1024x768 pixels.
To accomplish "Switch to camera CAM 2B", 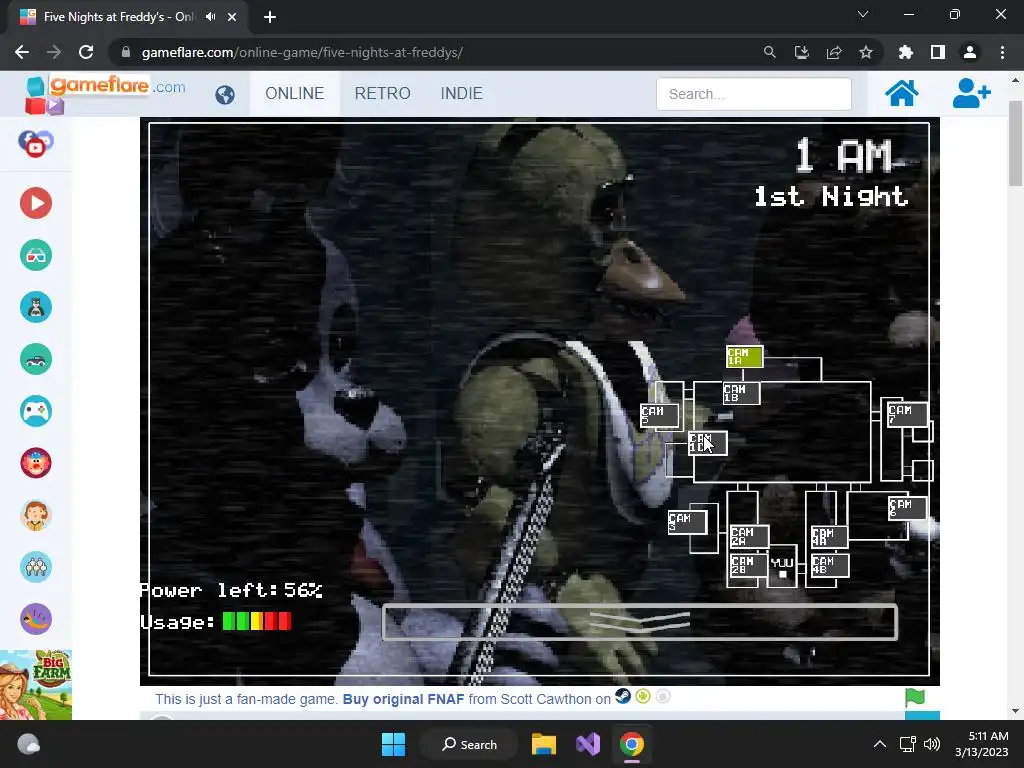I will [748, 566].
